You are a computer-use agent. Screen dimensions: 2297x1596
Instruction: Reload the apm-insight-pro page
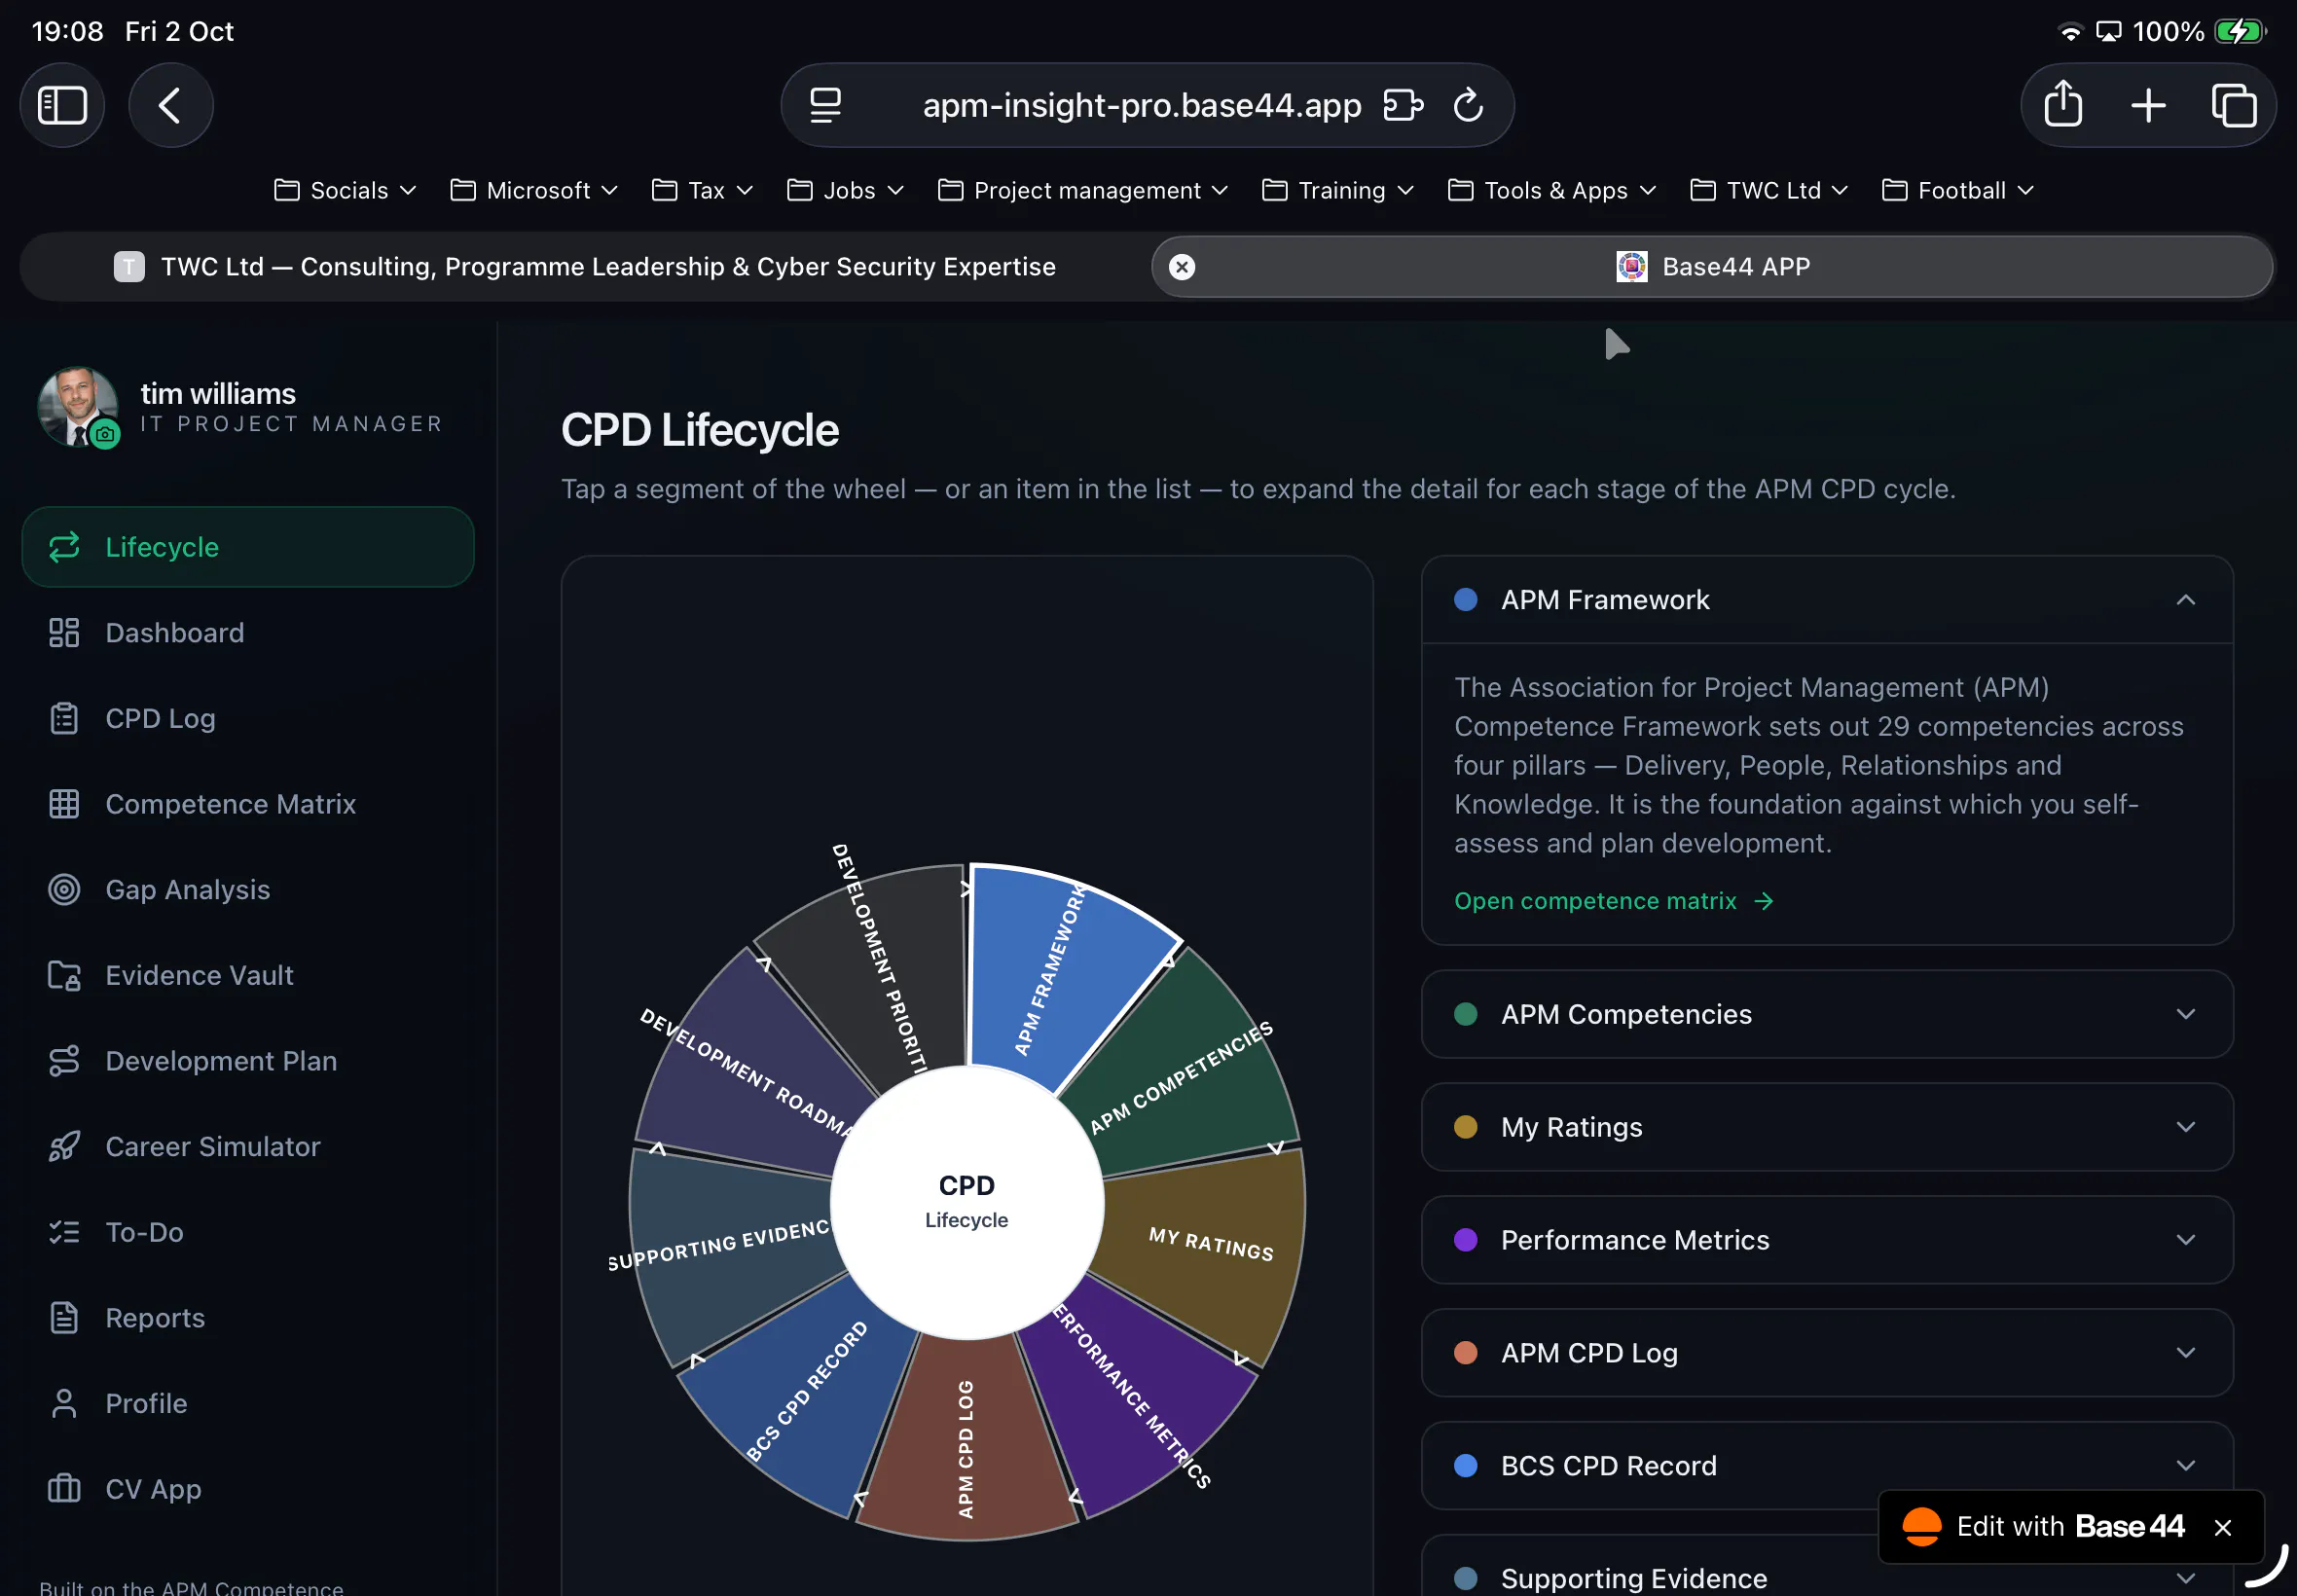coord(1467,105)
